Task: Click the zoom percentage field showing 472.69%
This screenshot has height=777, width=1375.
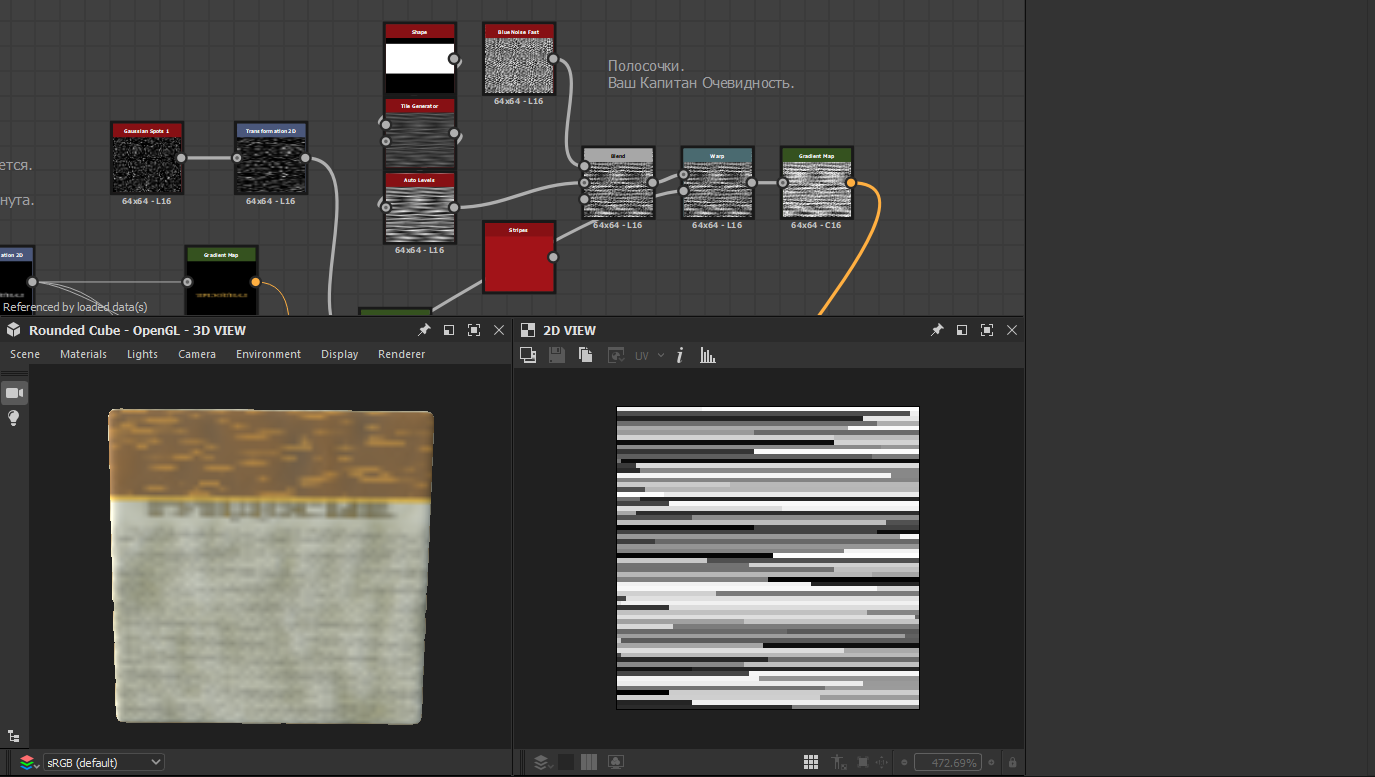Action: (x=947, y=762)
